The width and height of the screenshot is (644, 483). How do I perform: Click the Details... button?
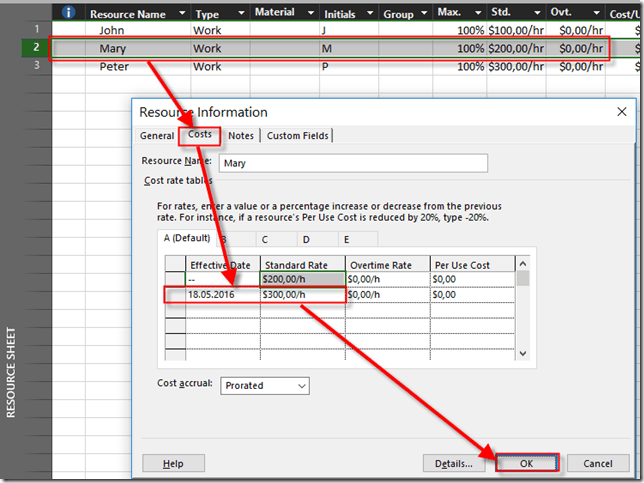tap(454, 463)
